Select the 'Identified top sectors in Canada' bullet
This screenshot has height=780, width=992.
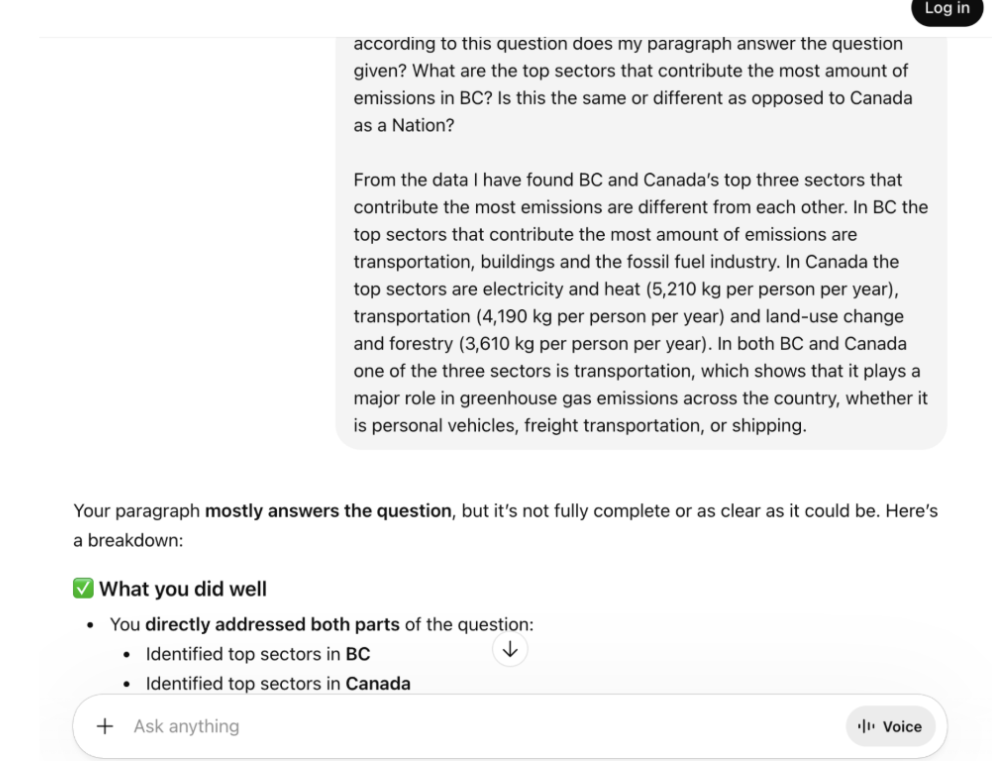pos(278,684)
